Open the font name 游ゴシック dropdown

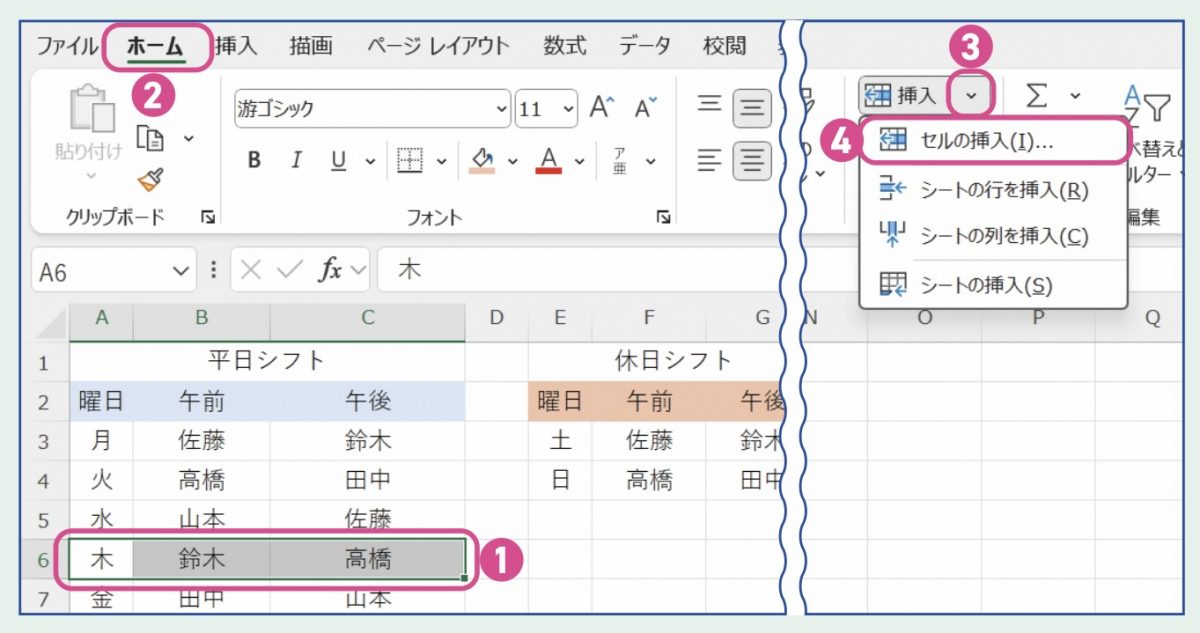(x=501, y=109)
